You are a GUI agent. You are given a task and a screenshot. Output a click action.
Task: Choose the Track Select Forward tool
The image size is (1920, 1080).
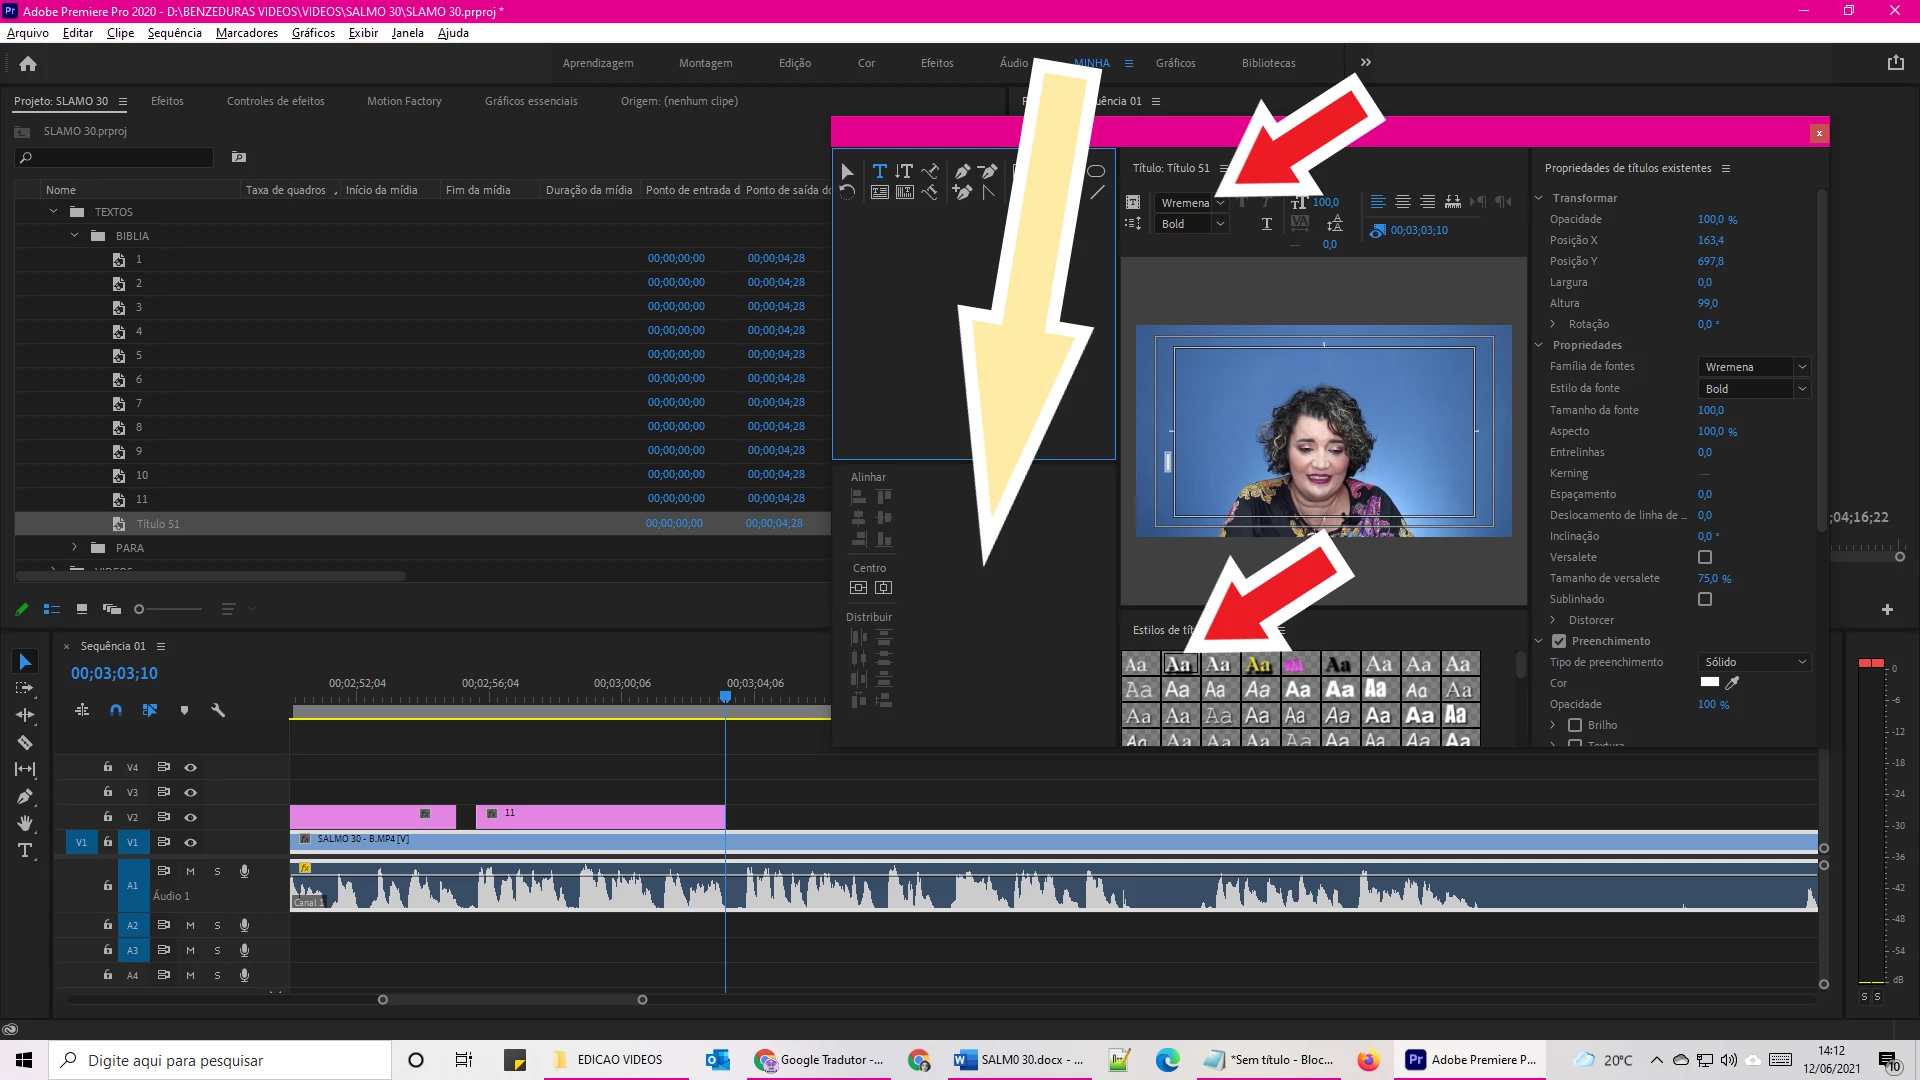(x=25, y=688)
